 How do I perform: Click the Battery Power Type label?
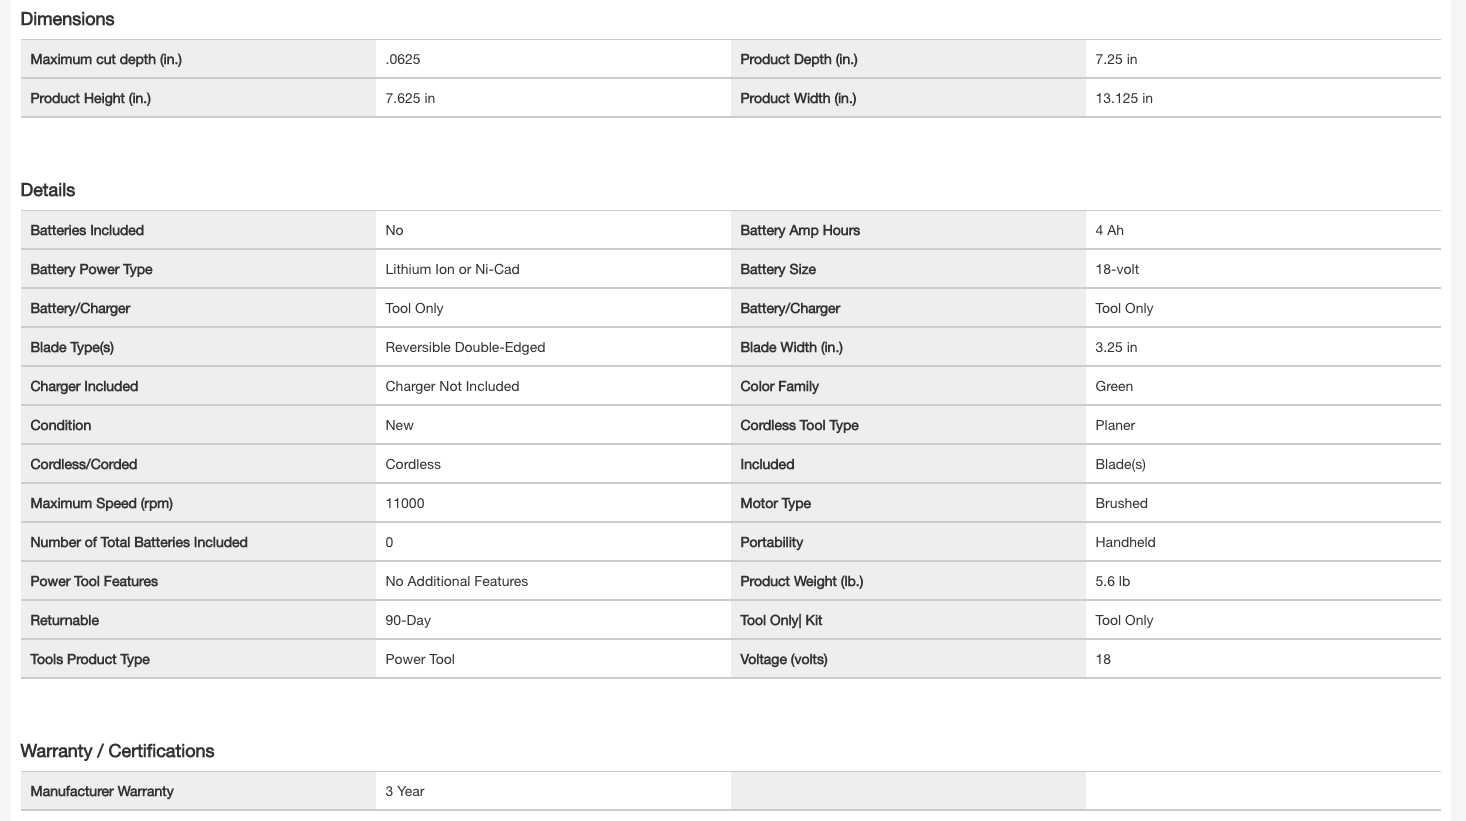tap(91, 269)
